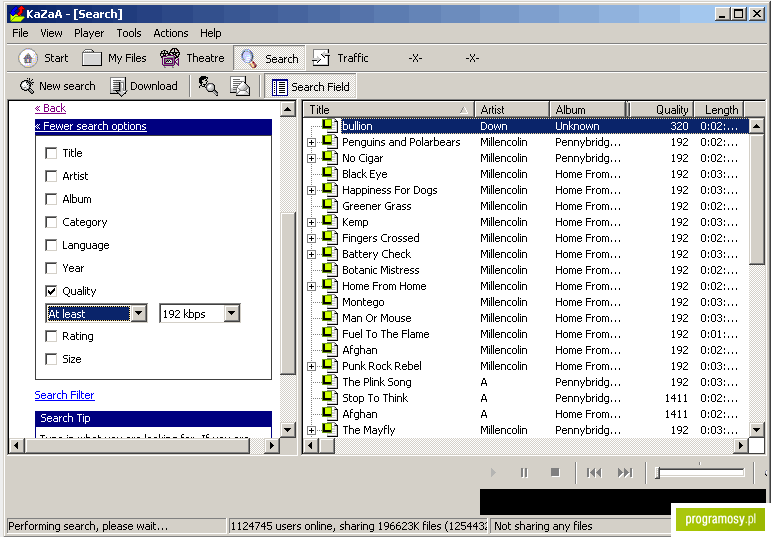Open My Files folder icon

pyautogui.click(x=91, y=58)
